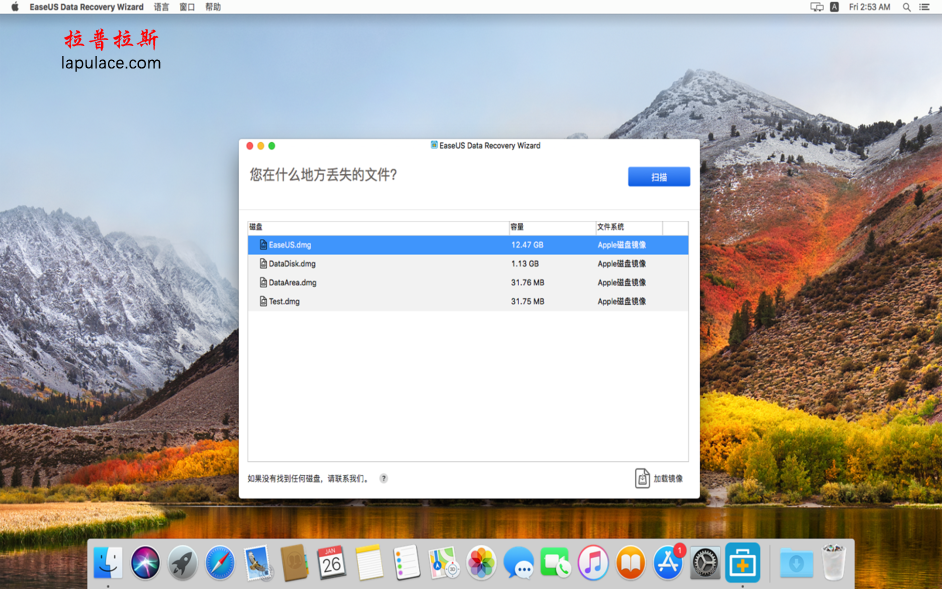Select the DataDisk.dmg disk row
The height and width of the screenshot is (589, 942).
[x=400, y=263]
